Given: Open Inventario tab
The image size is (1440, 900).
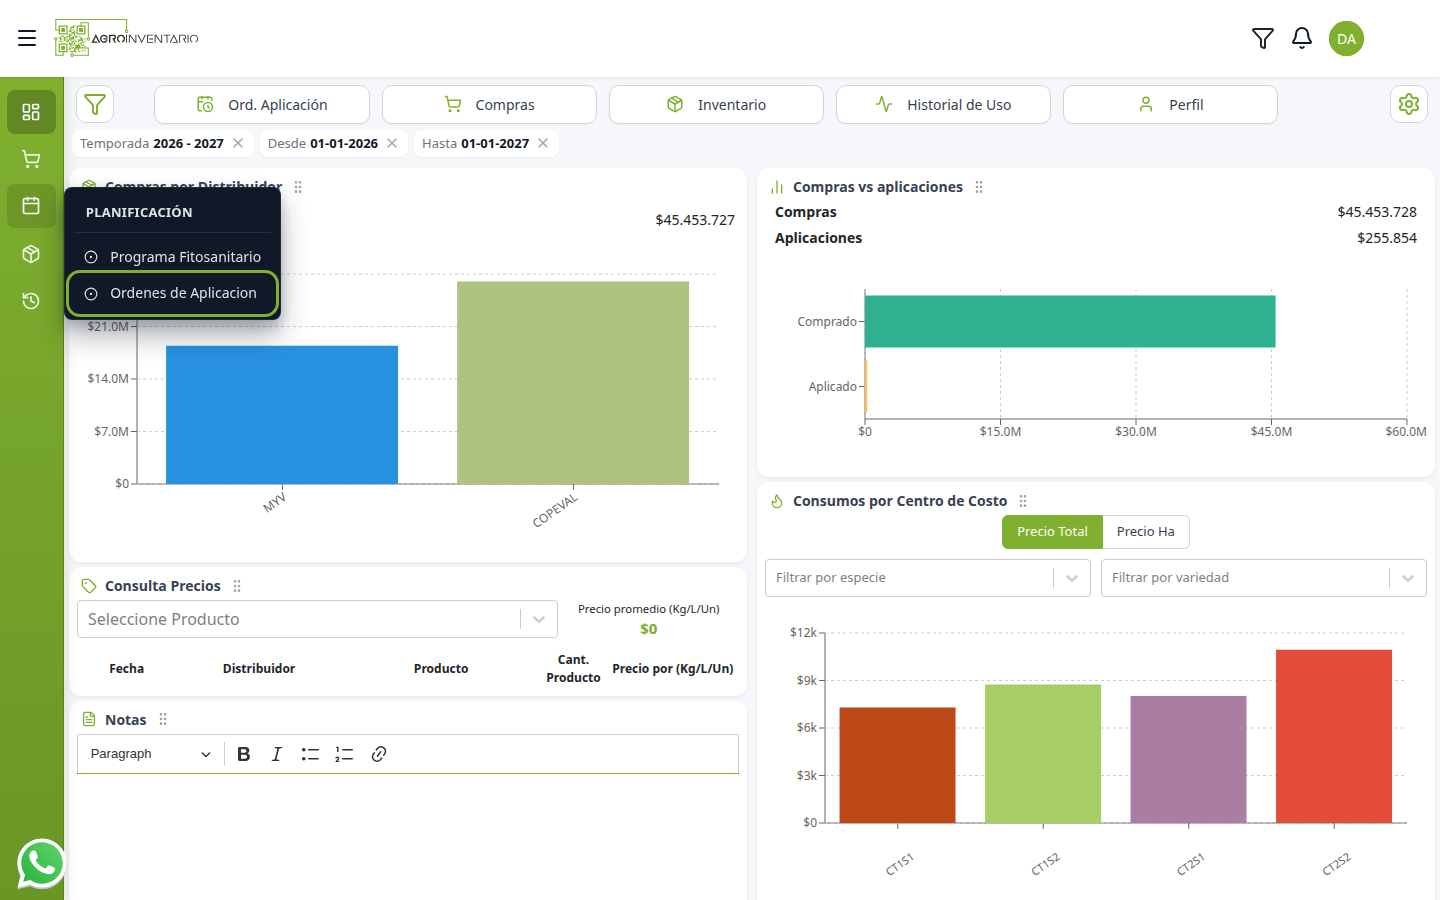Looking at the screenshot, I should [x=716, y=104].
